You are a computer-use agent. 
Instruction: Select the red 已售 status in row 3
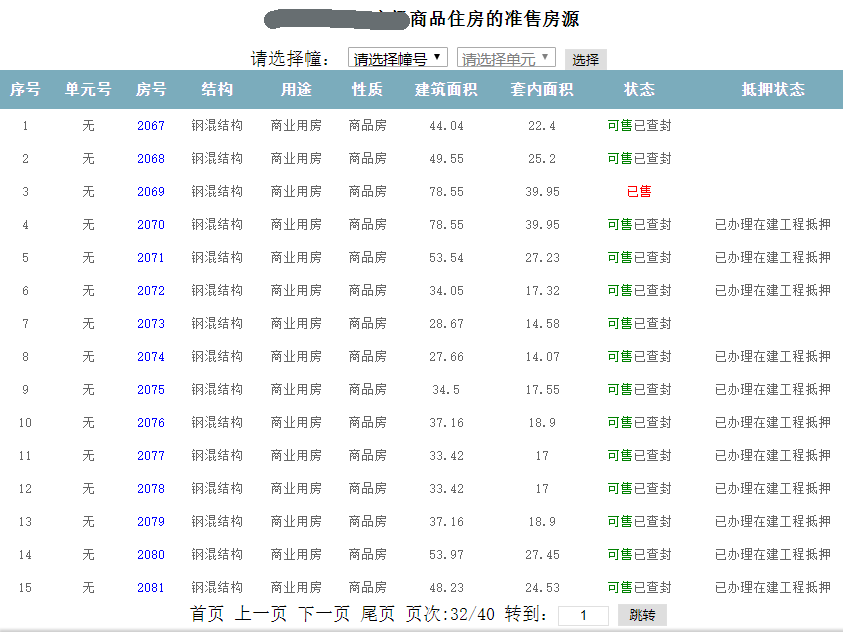tap(639, 192)
